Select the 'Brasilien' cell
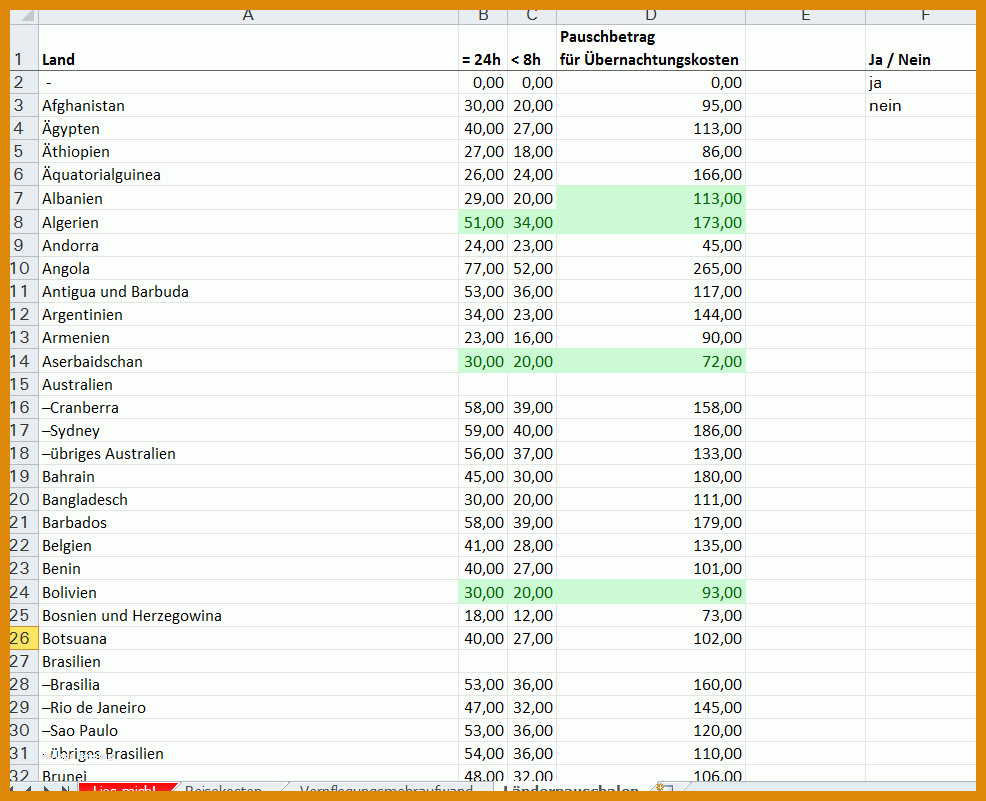This screenshot has width=986, height=801. click(248, 661)
